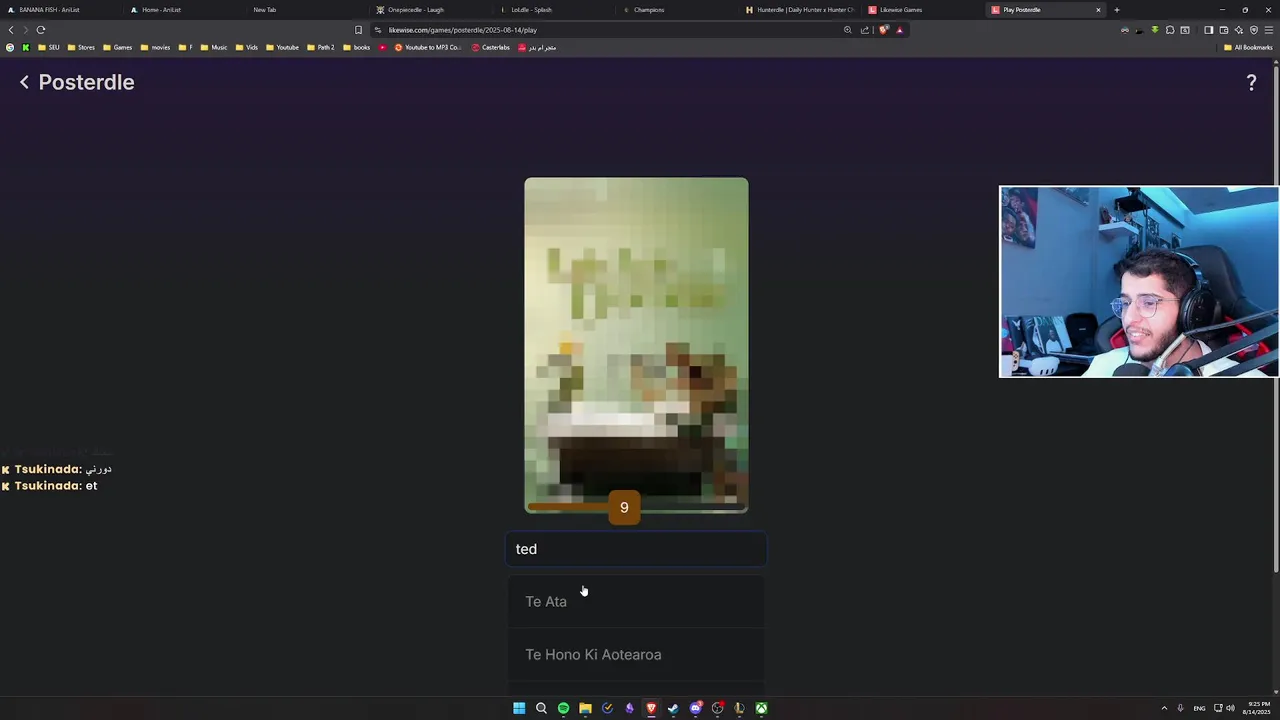
Task: Switch to the Onepiecedle - Laugh tab
Action: (x=430, y=10)
